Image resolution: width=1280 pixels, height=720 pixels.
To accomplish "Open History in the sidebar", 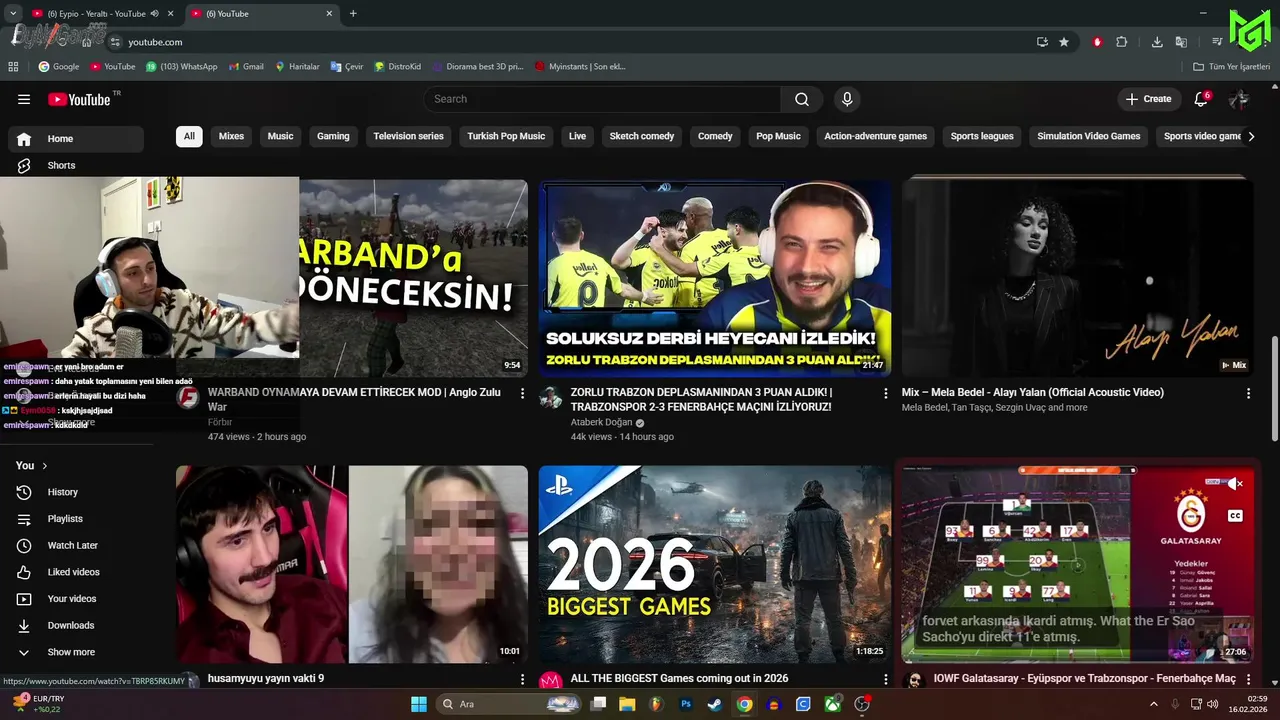I will (x=76, y=492).
